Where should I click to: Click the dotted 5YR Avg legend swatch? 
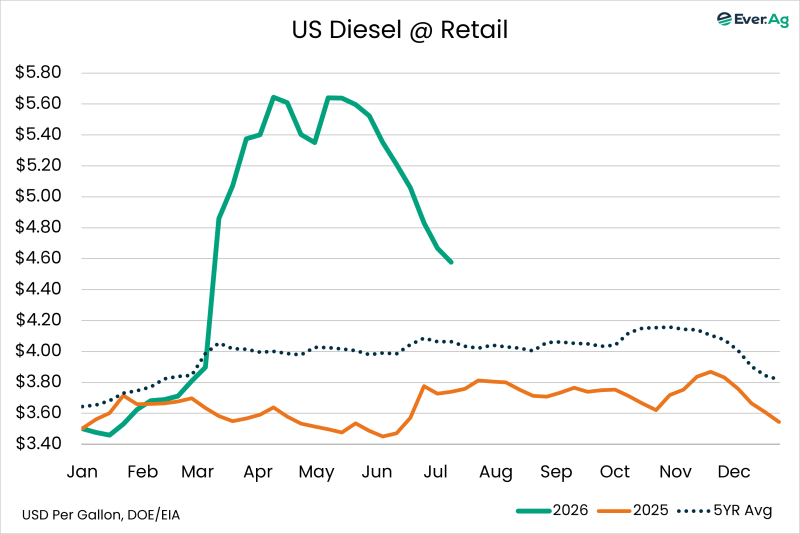point(694,511)
